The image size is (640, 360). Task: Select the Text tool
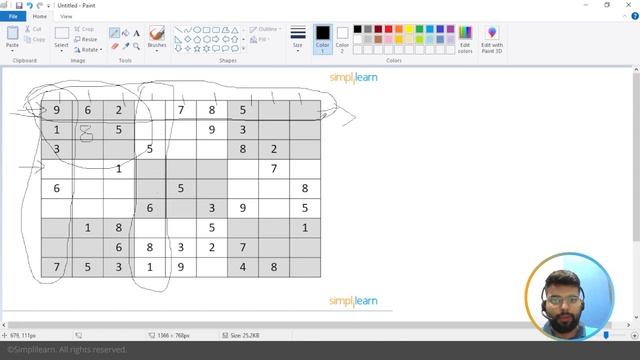click(137, 33)
